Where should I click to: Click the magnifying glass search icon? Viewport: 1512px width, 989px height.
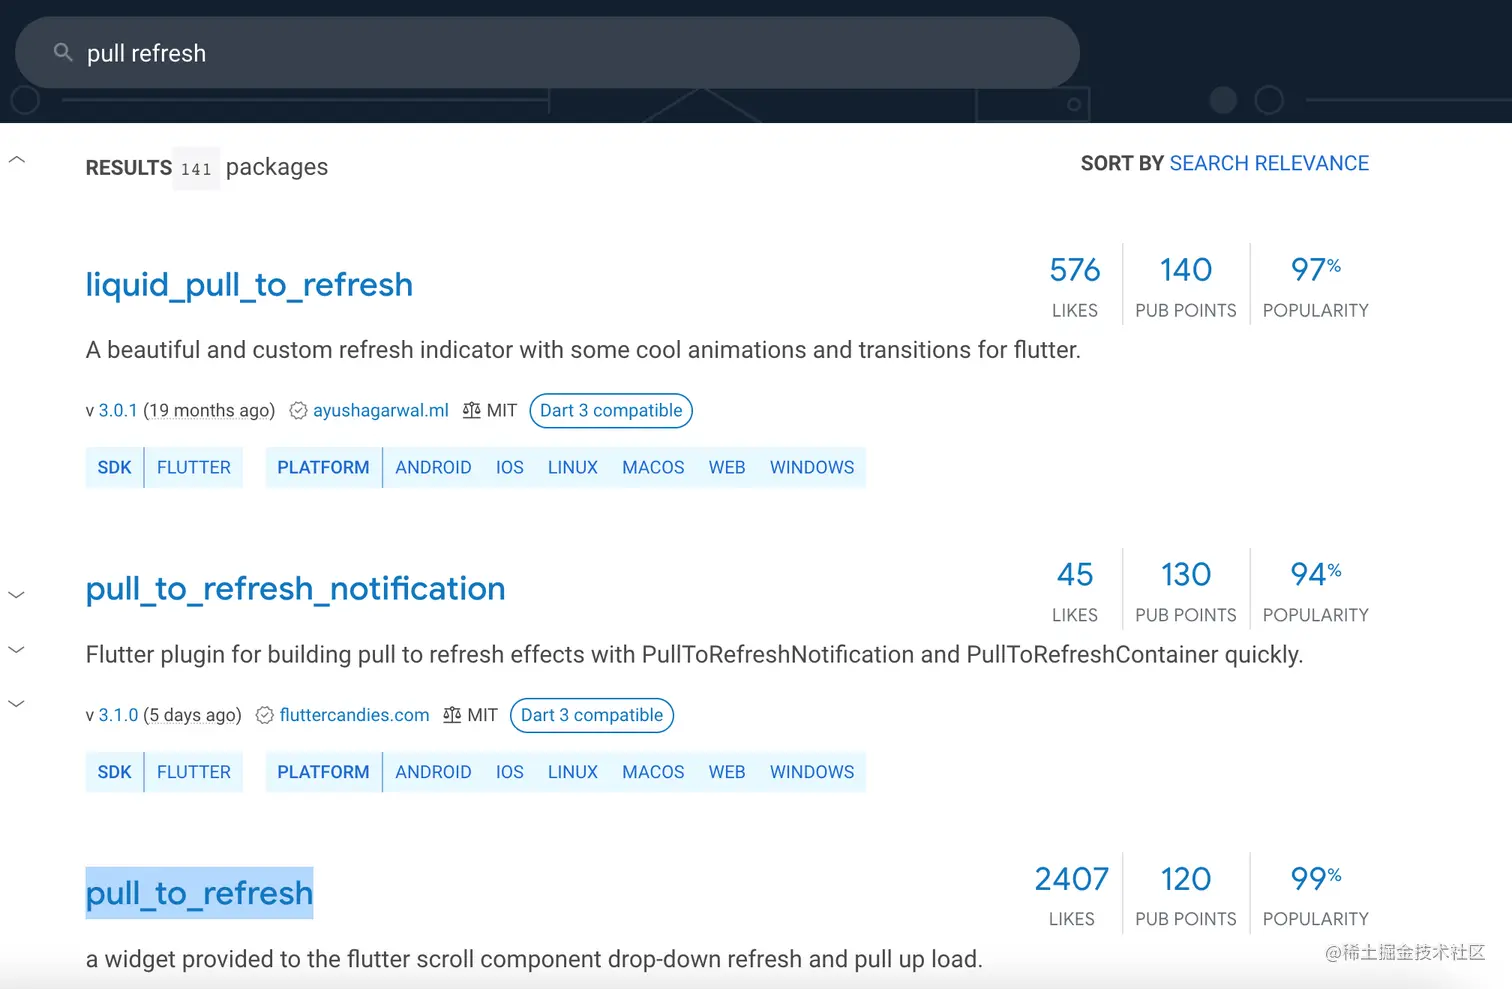[63, 53]
